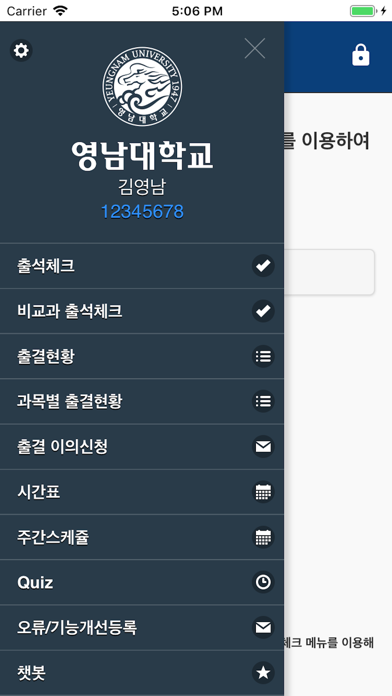This screenshot has width=392, height=696.
Task: Tap the list icon beside 출결현황
Action: pos(263,356)
